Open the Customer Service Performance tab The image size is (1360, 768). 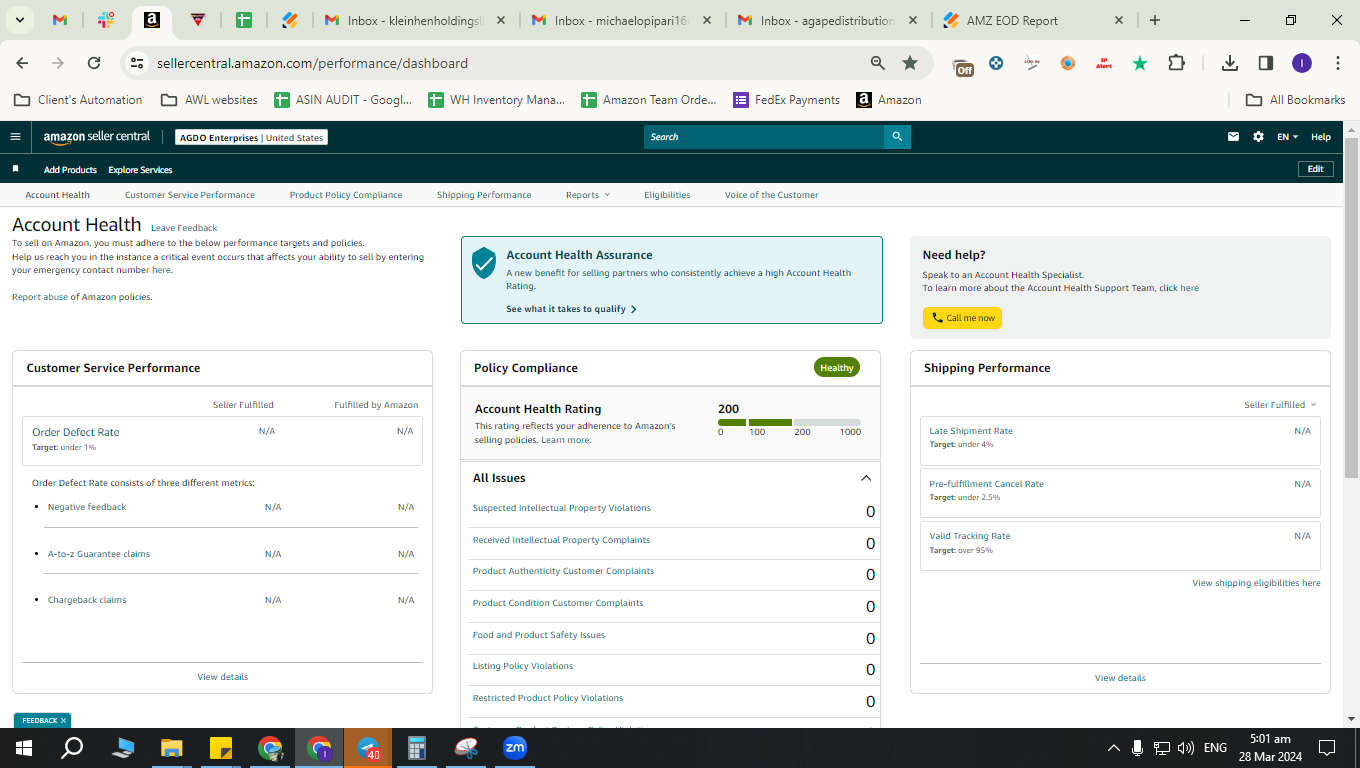coord(190,195)
